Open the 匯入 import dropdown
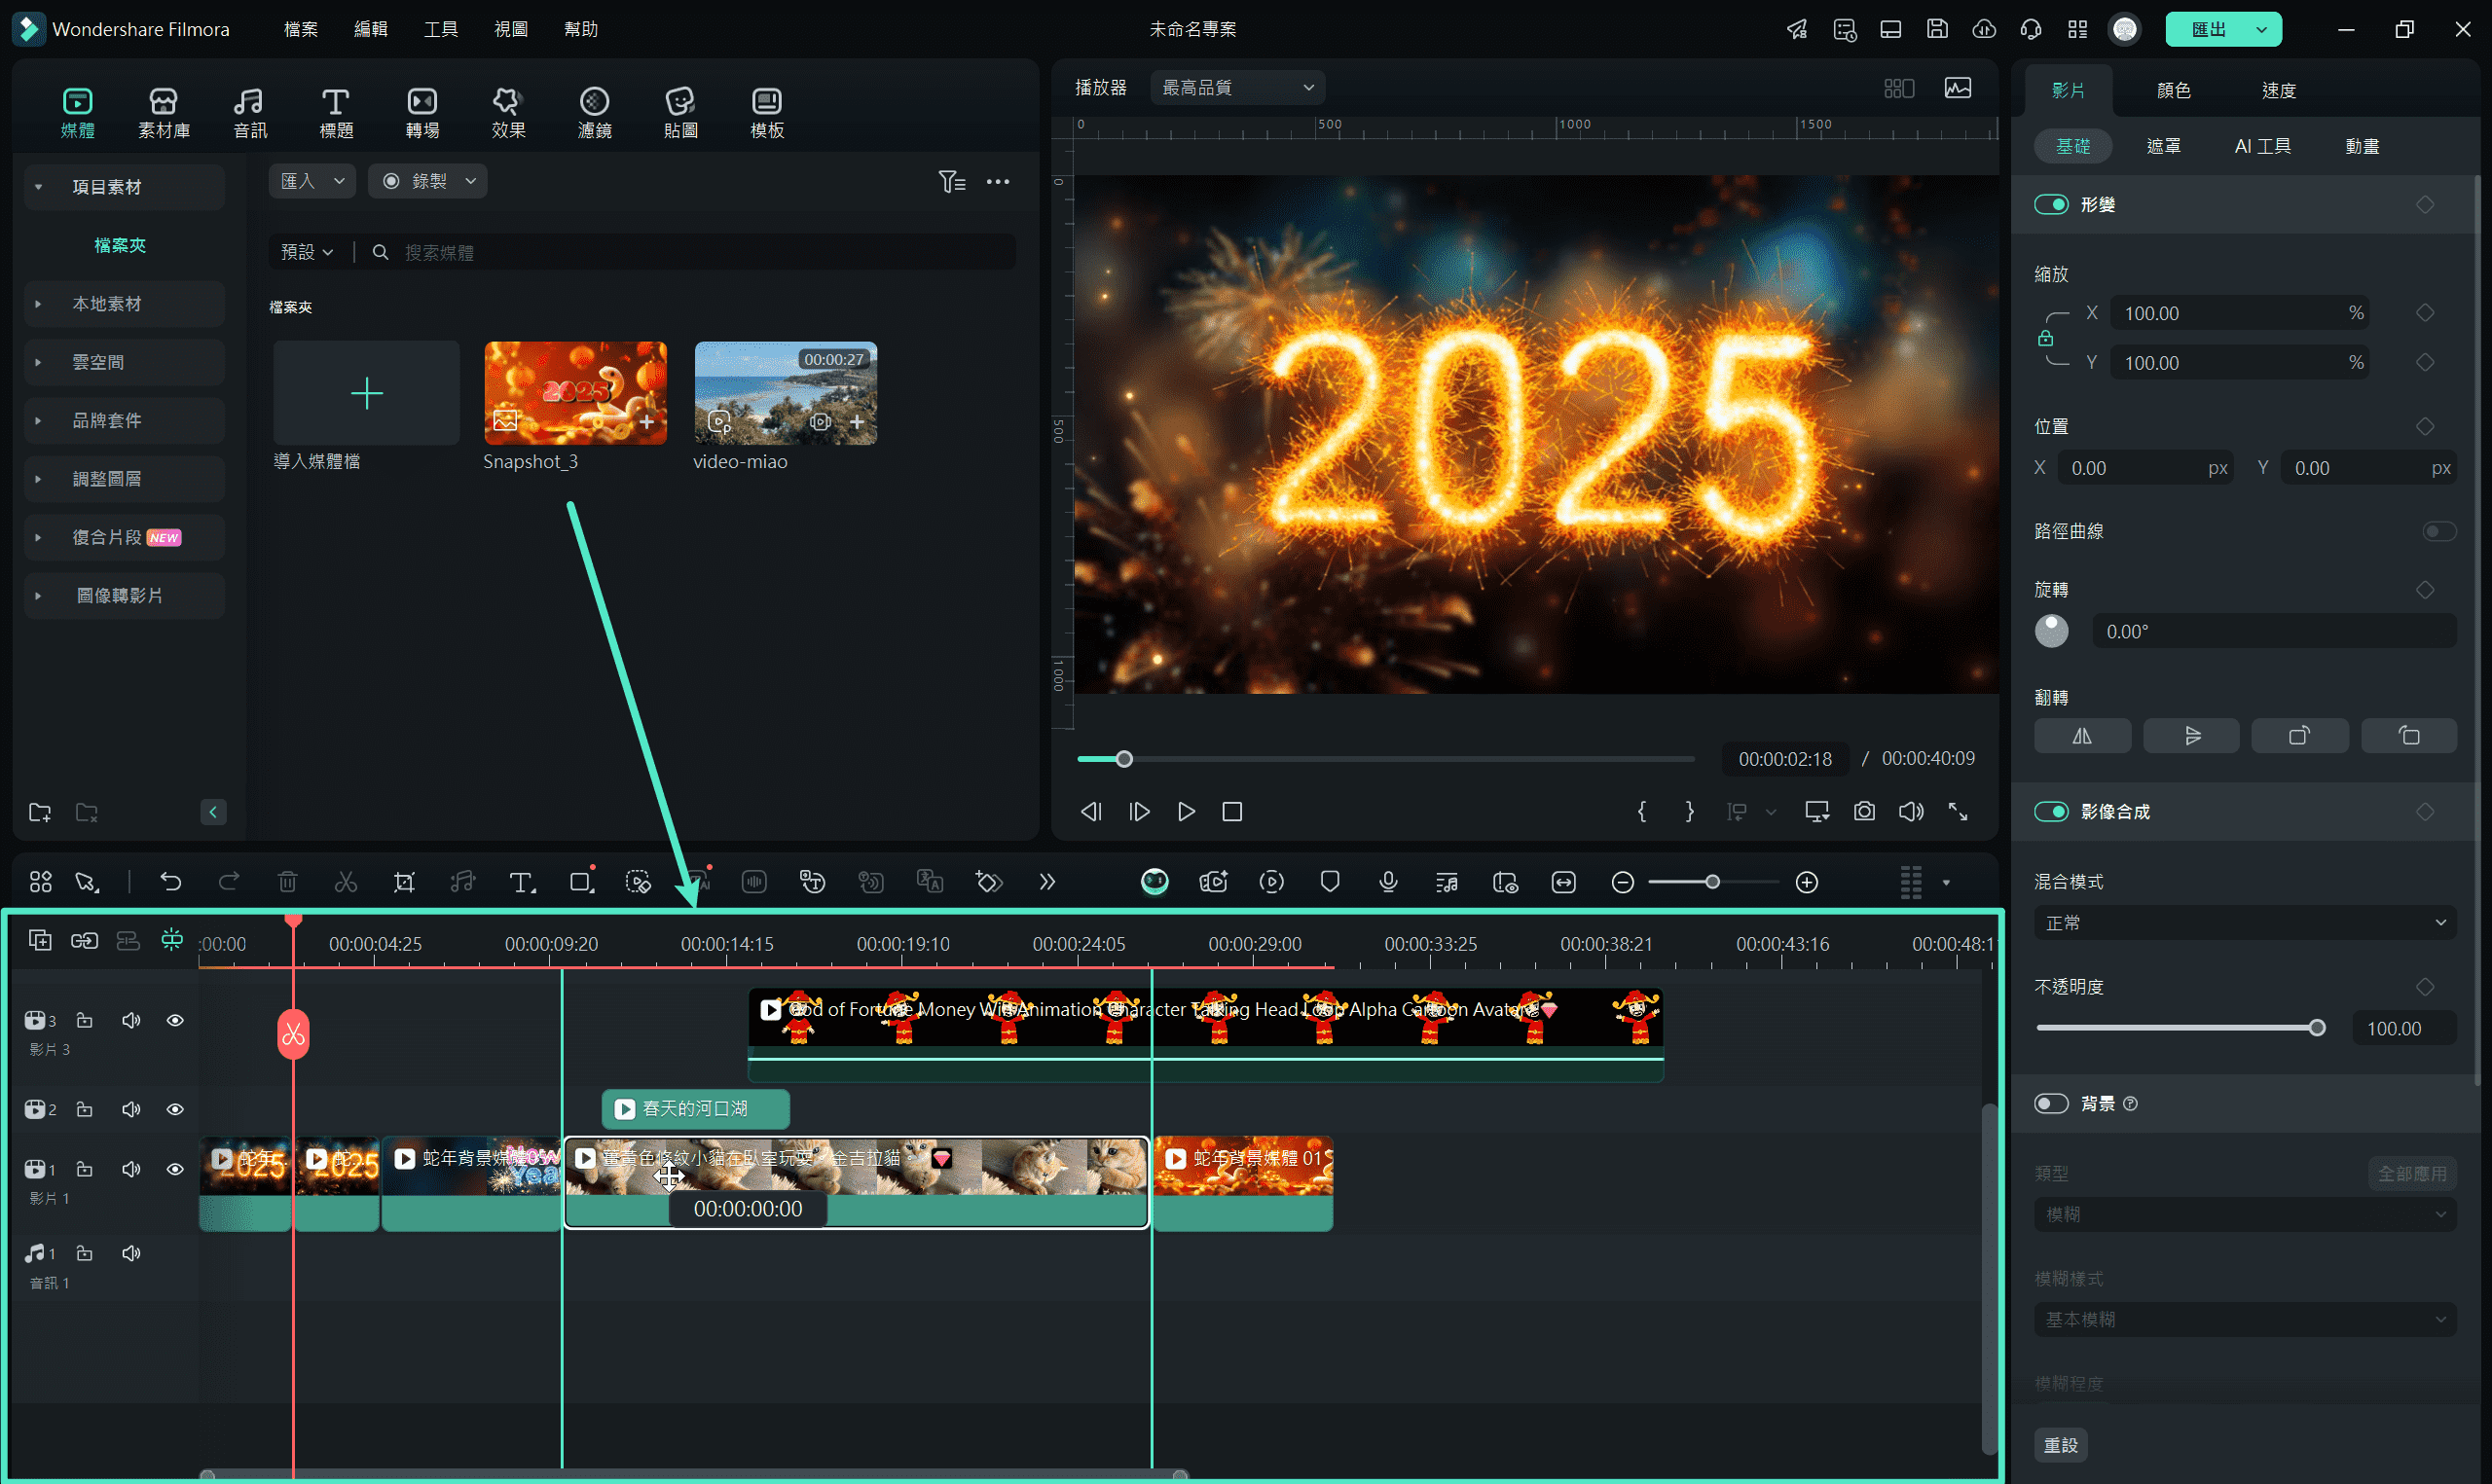2492x1484 pixels. pos(312,181)
